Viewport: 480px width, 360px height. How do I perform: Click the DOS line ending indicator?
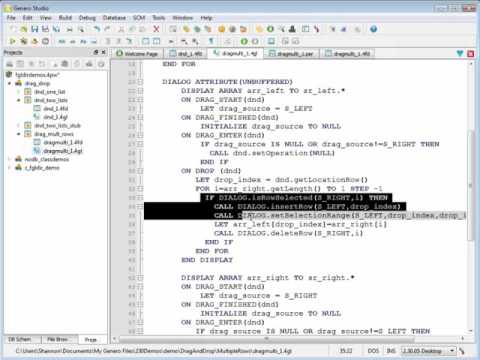(x=373, y=351)
